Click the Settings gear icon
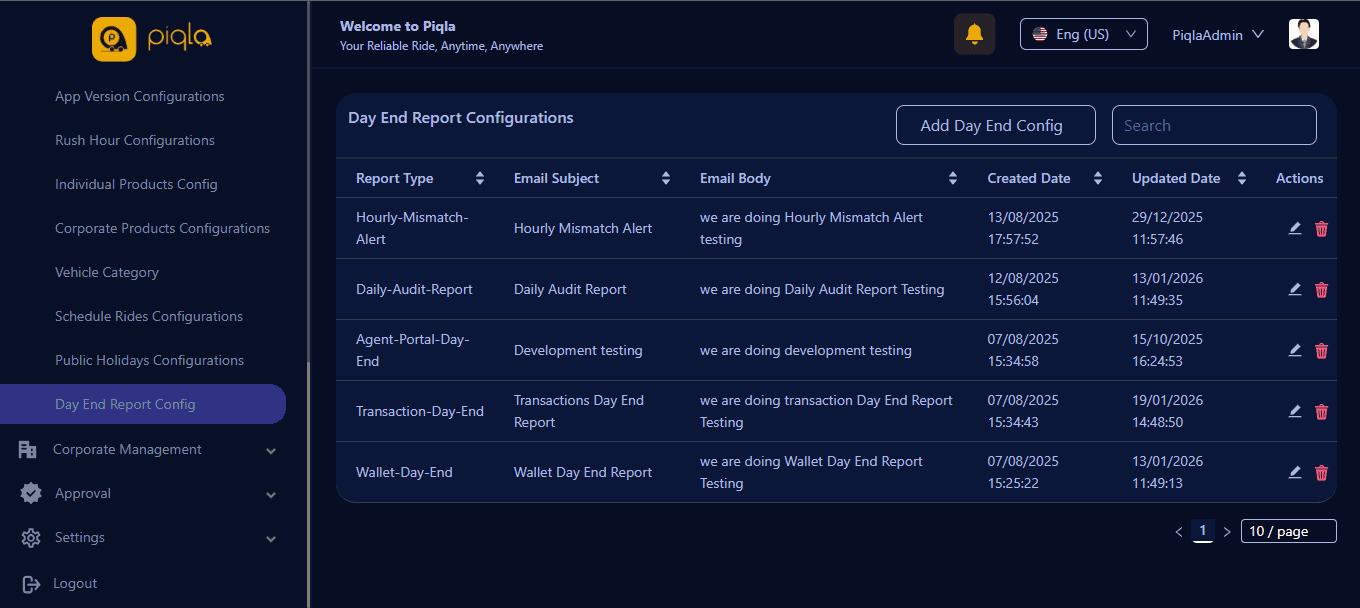Screen dimensions: 1360x608 [x=31, y=538]
